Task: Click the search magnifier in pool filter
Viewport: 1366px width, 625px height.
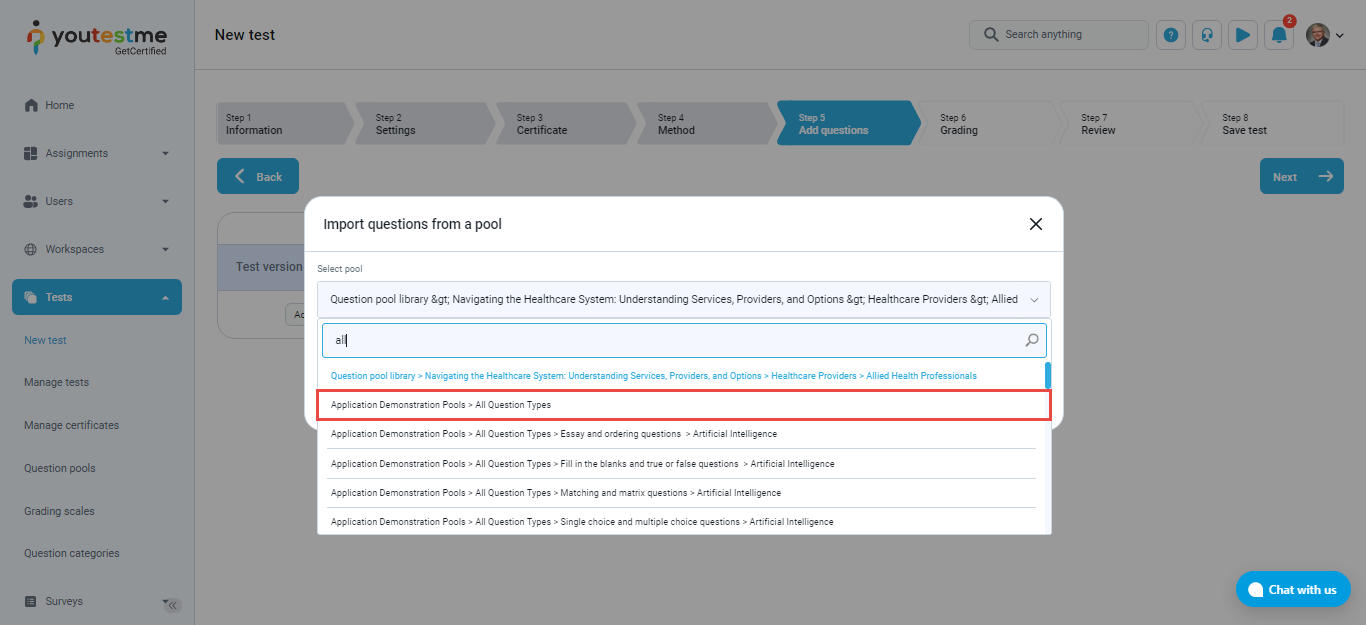Action: tap(1032, 341)
